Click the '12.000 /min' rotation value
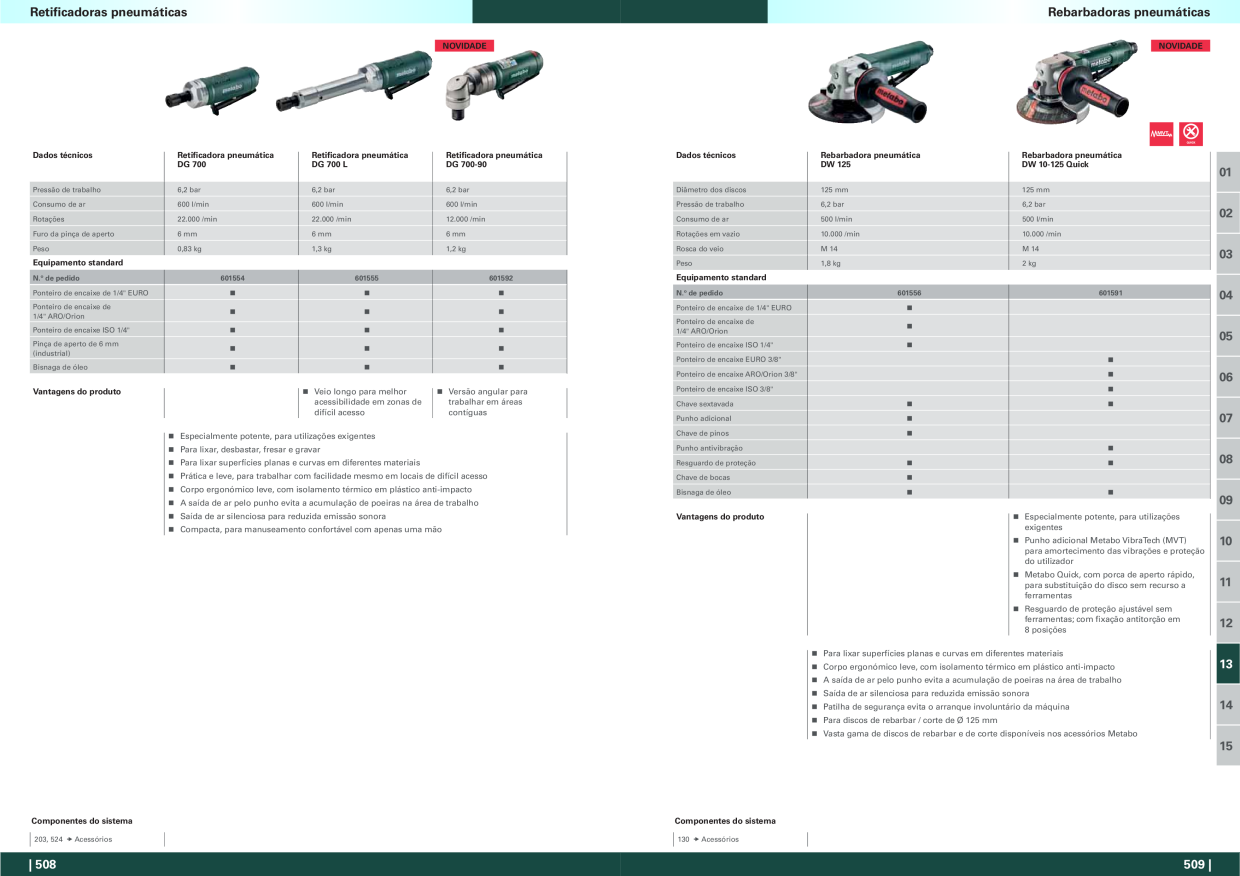Viewport: 1240px width, 876px height. click(466, 219)
